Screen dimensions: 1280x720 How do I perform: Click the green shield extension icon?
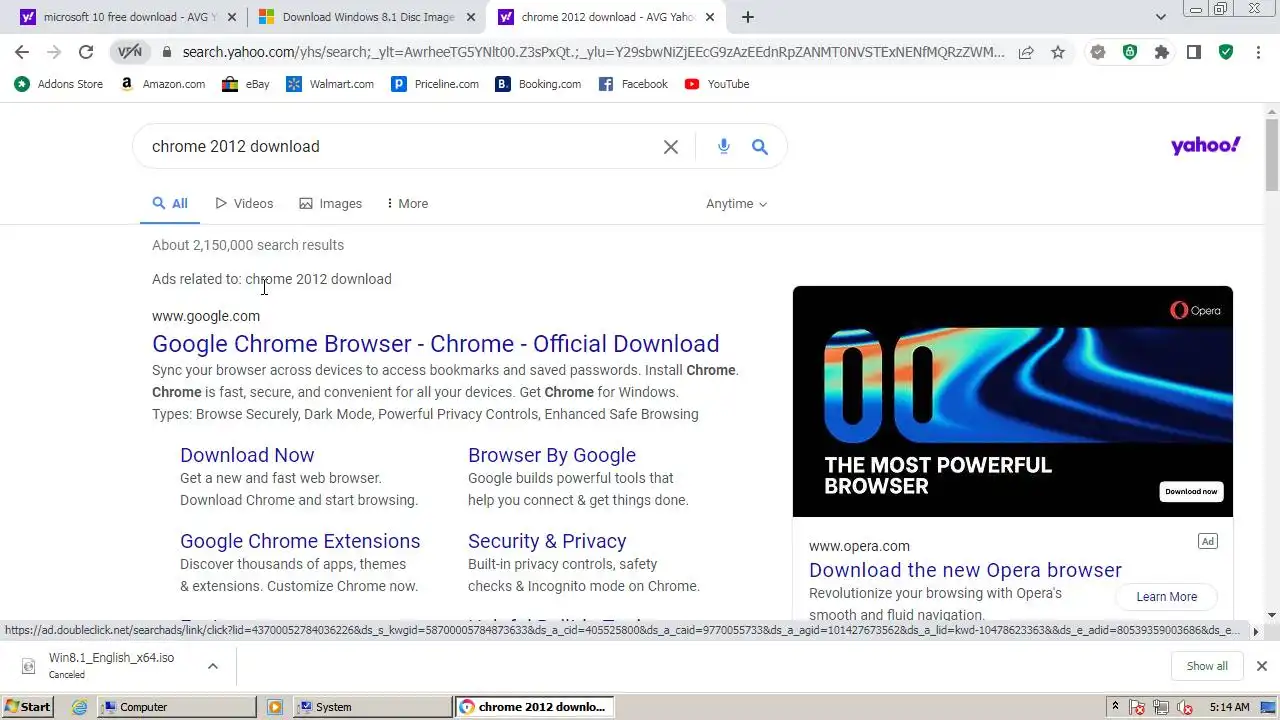[1130, 52]
